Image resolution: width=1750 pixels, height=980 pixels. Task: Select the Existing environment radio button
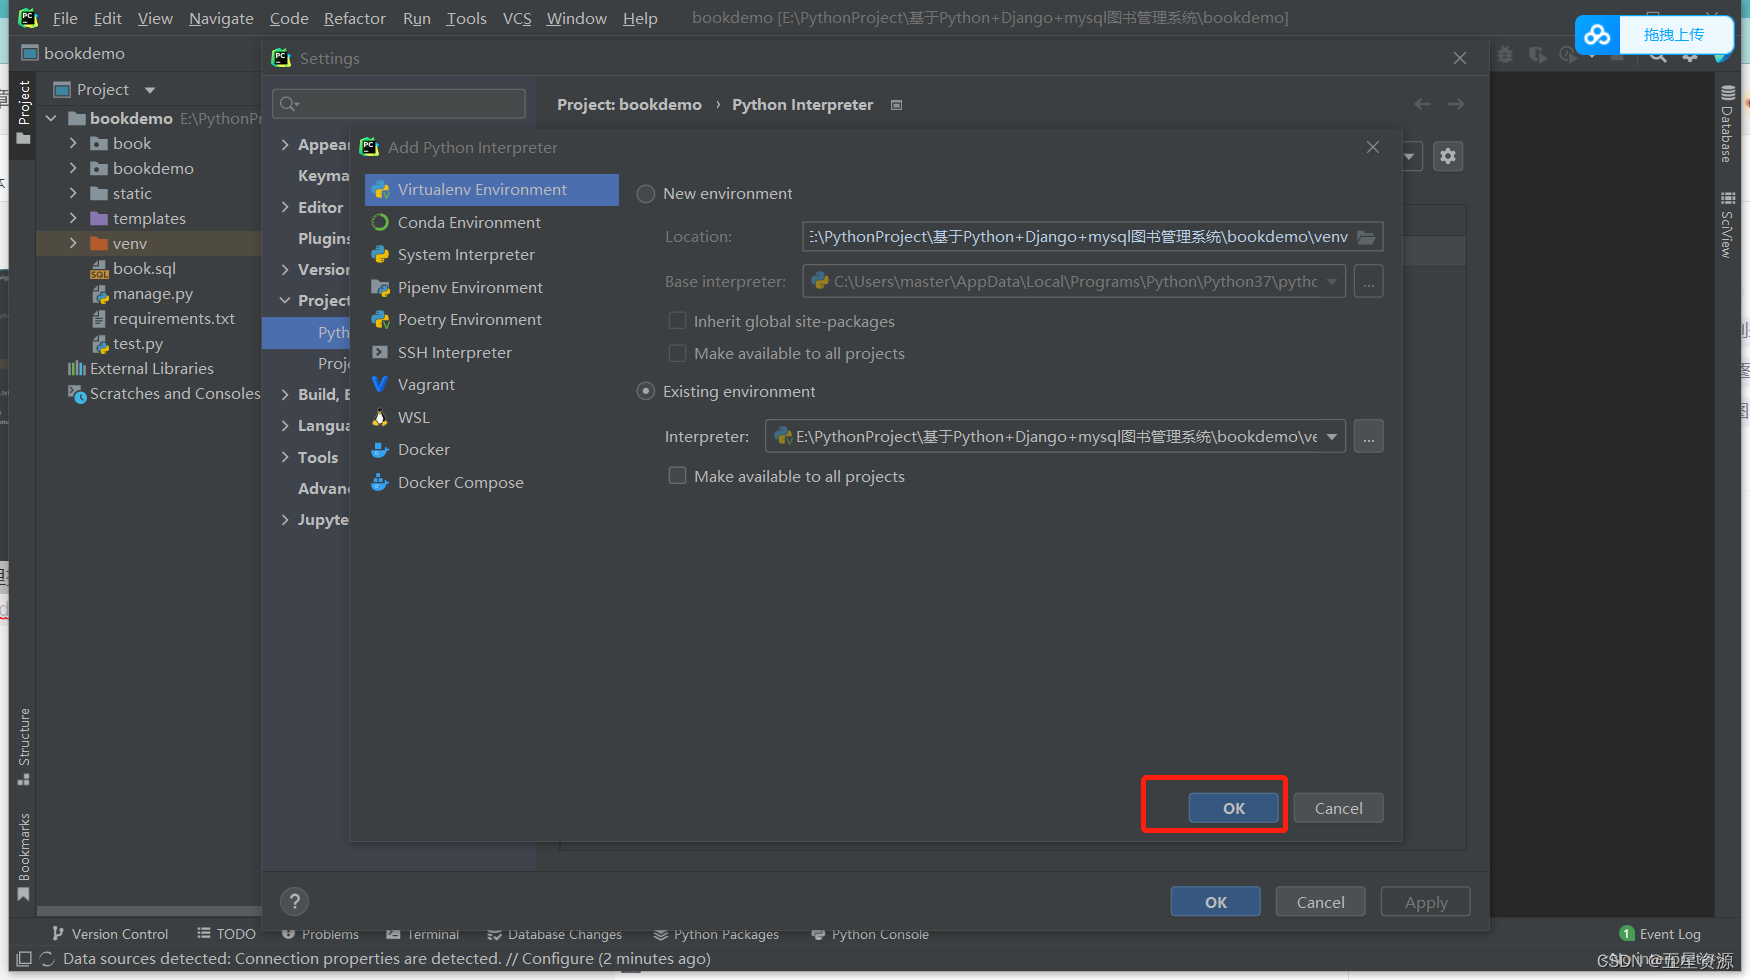click(646, 392)
